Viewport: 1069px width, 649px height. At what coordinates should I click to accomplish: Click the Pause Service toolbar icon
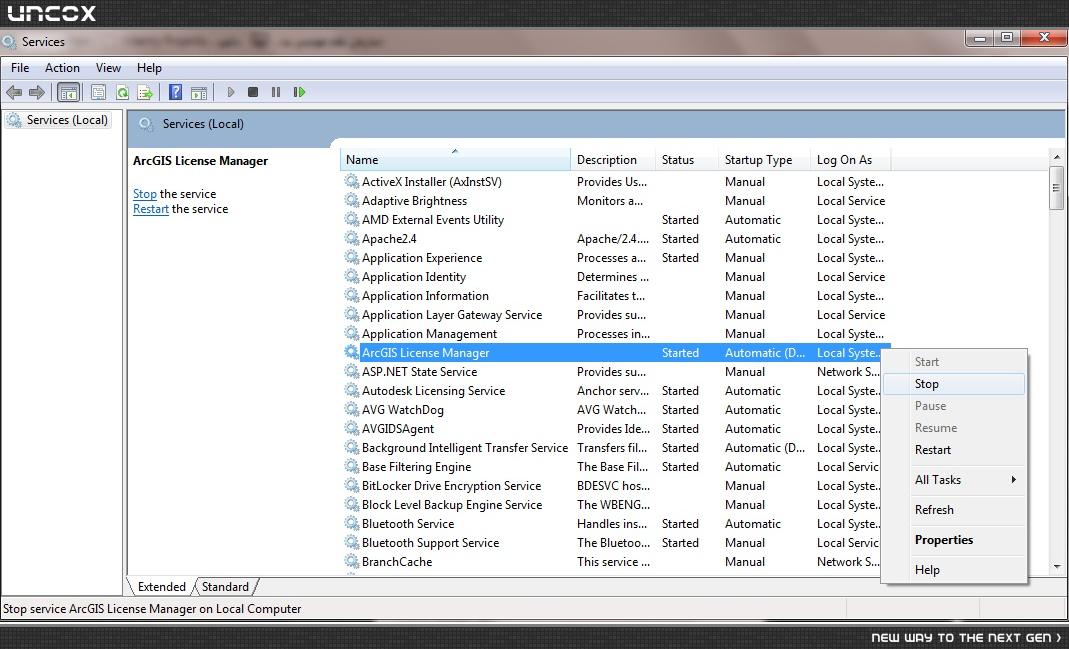pos(275,92)
